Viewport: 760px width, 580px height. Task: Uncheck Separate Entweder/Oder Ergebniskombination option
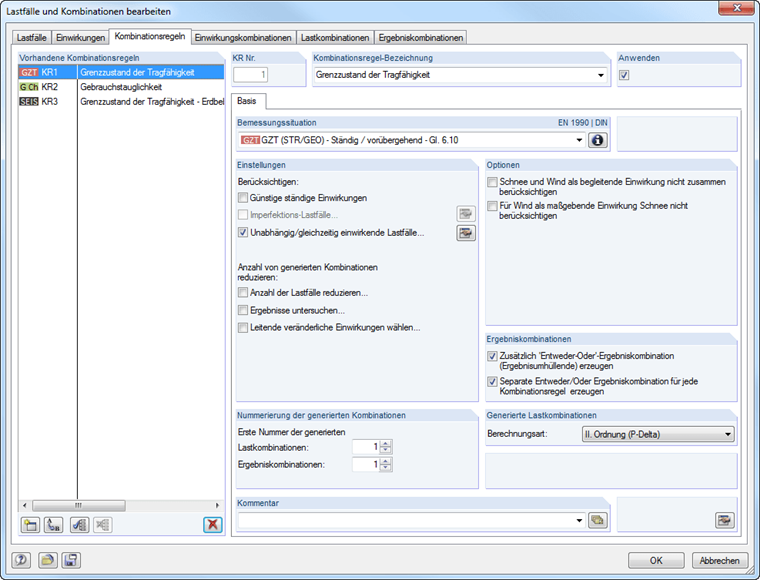coord(492,381)
